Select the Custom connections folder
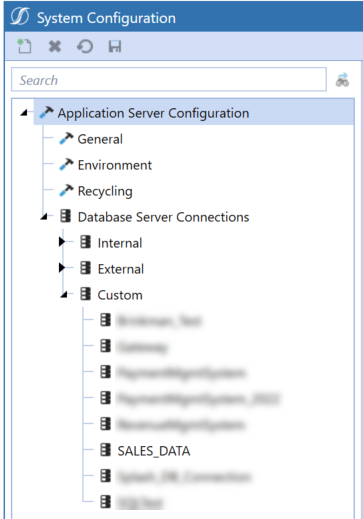The width and height of the screenshot is (363, 519). coord(120,295)
